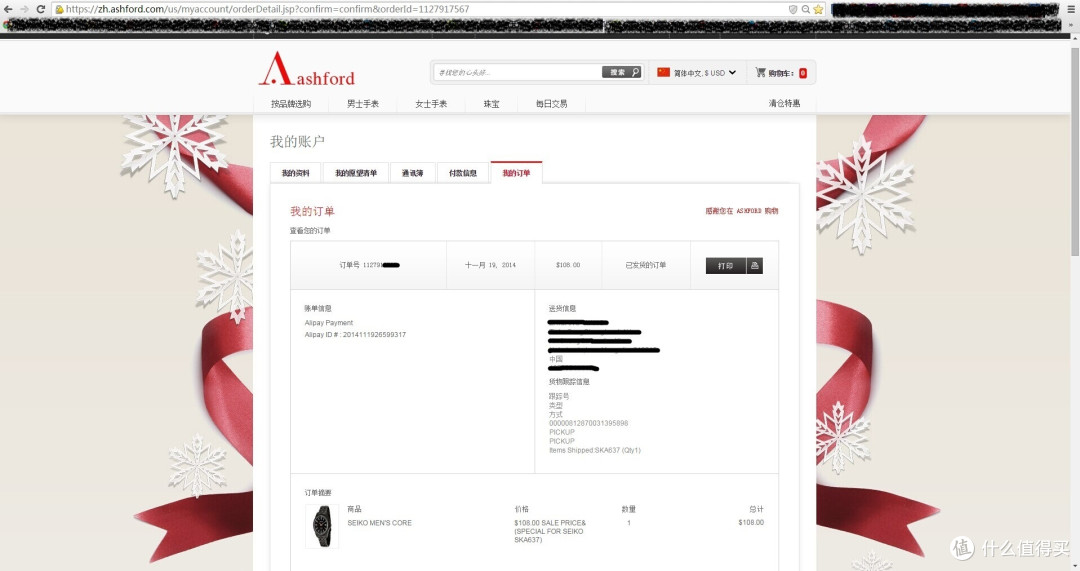Open 按品牌选购 menu

(291, 104)
